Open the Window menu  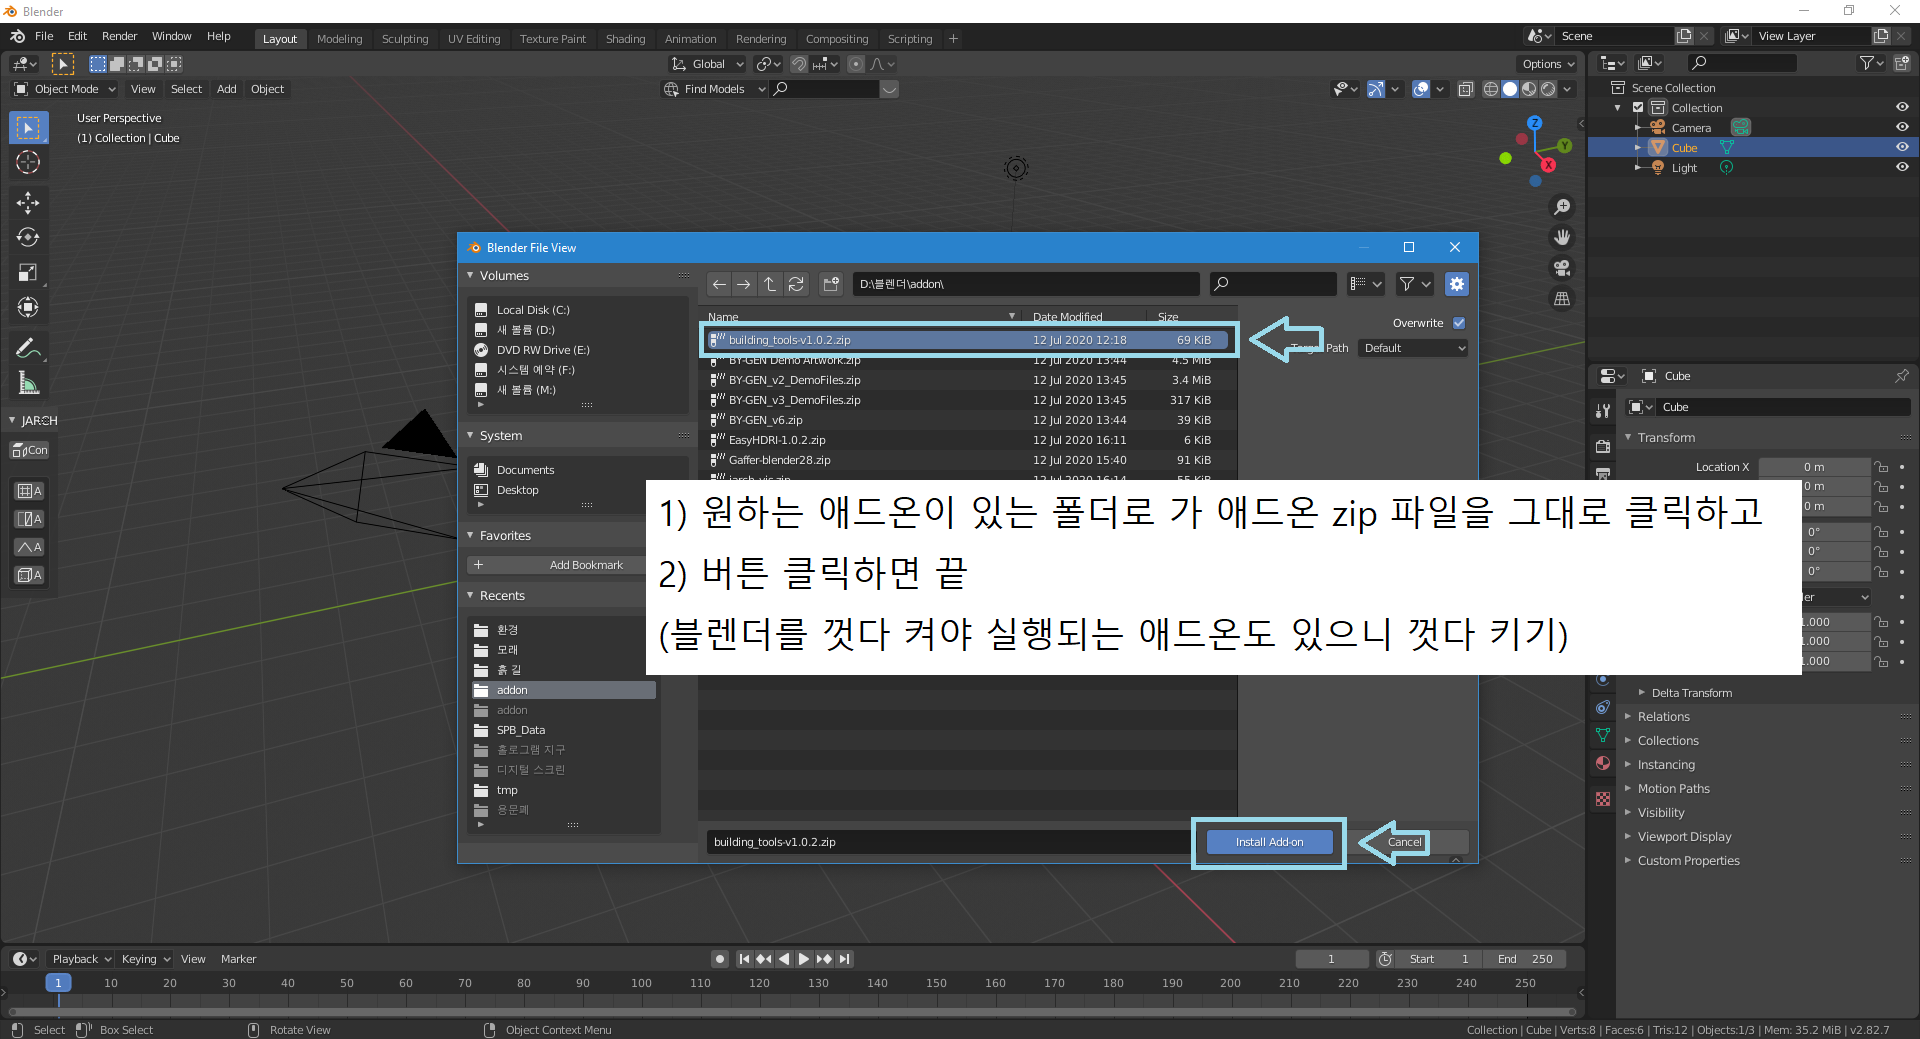coord(171,36)
